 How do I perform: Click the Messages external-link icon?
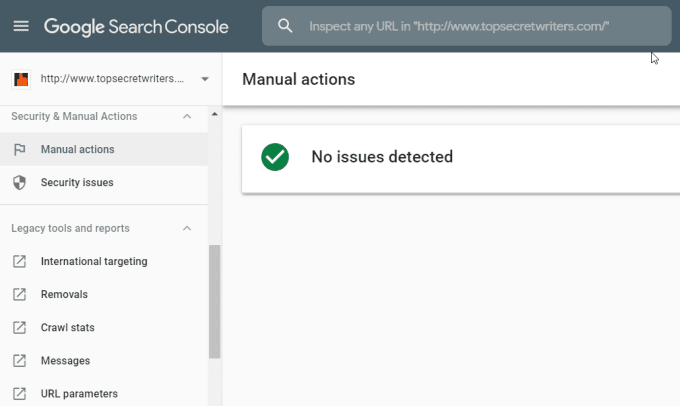pos(19,361)
